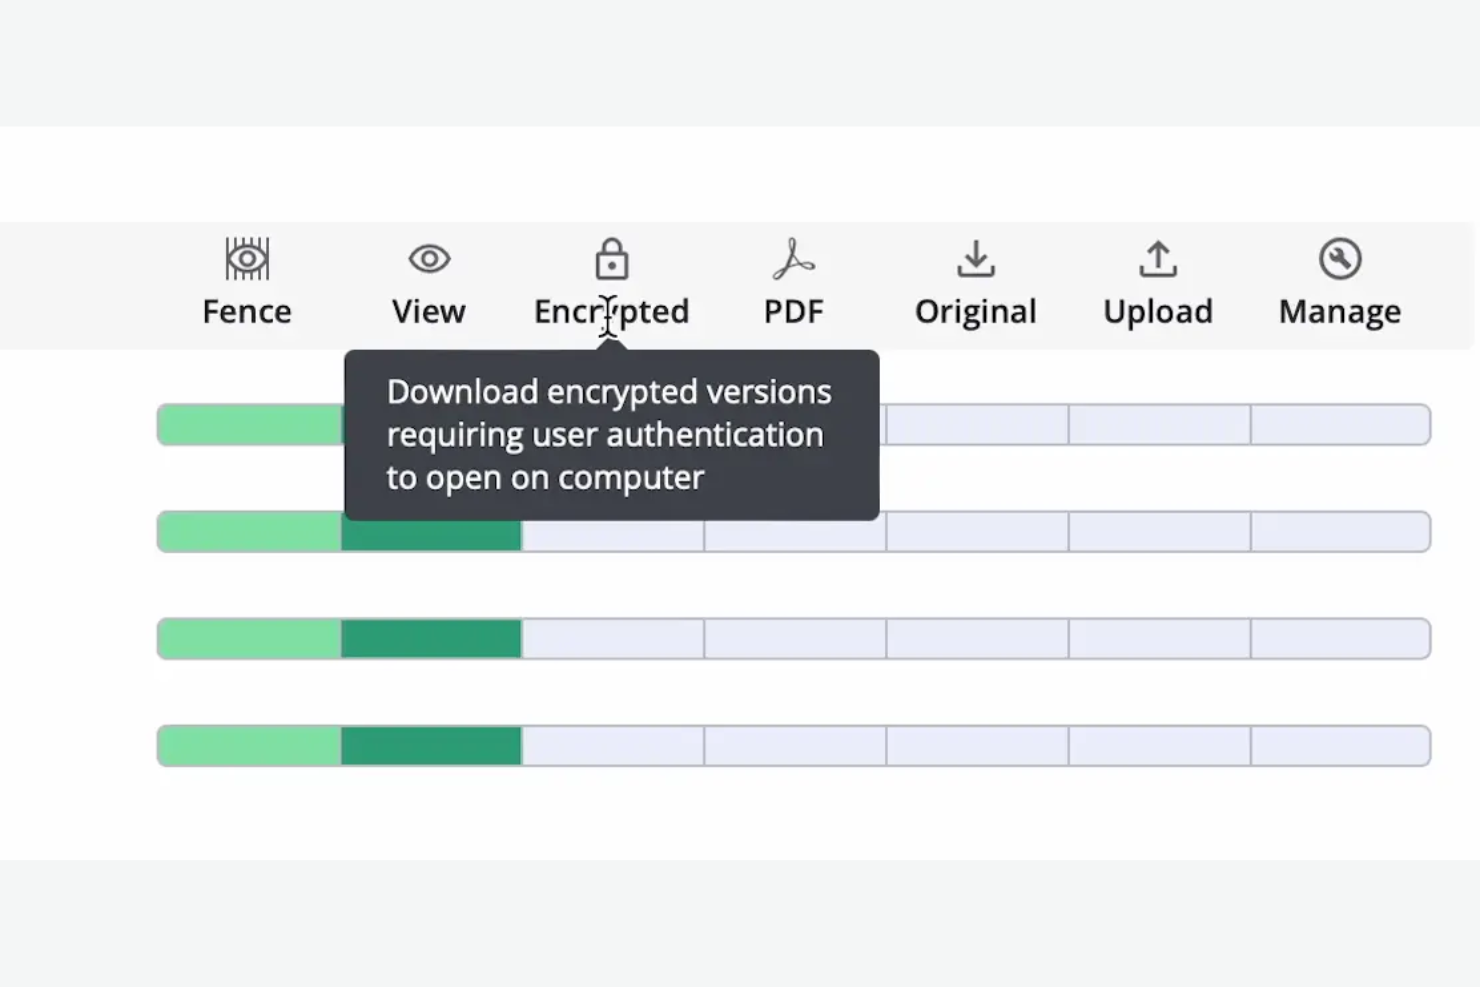The image size is (1480, 987).
Task: Click the Upload toolbar label
Action: (1158, 311)
